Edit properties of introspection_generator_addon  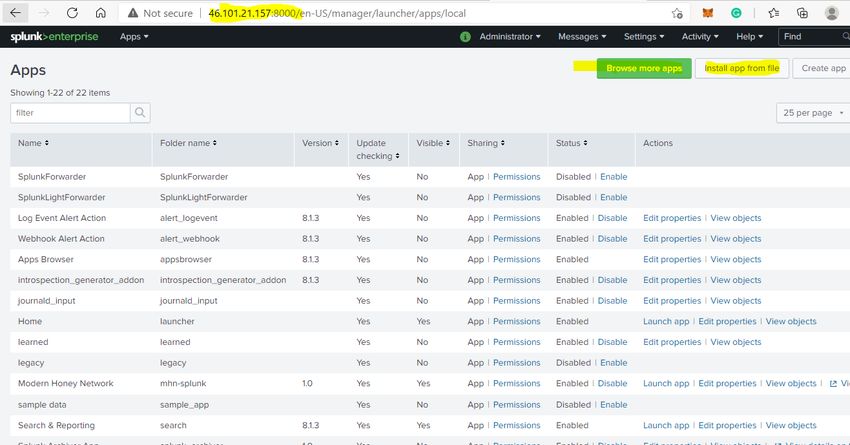click(x=672, y=280)
